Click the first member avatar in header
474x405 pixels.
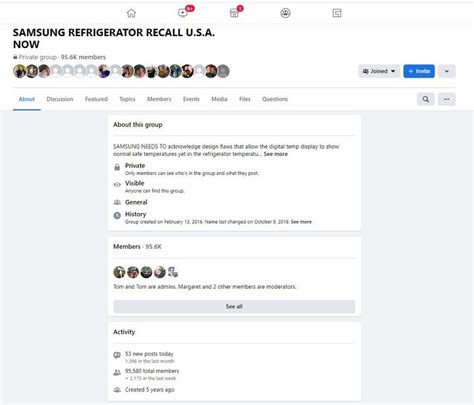click(19, 71)
